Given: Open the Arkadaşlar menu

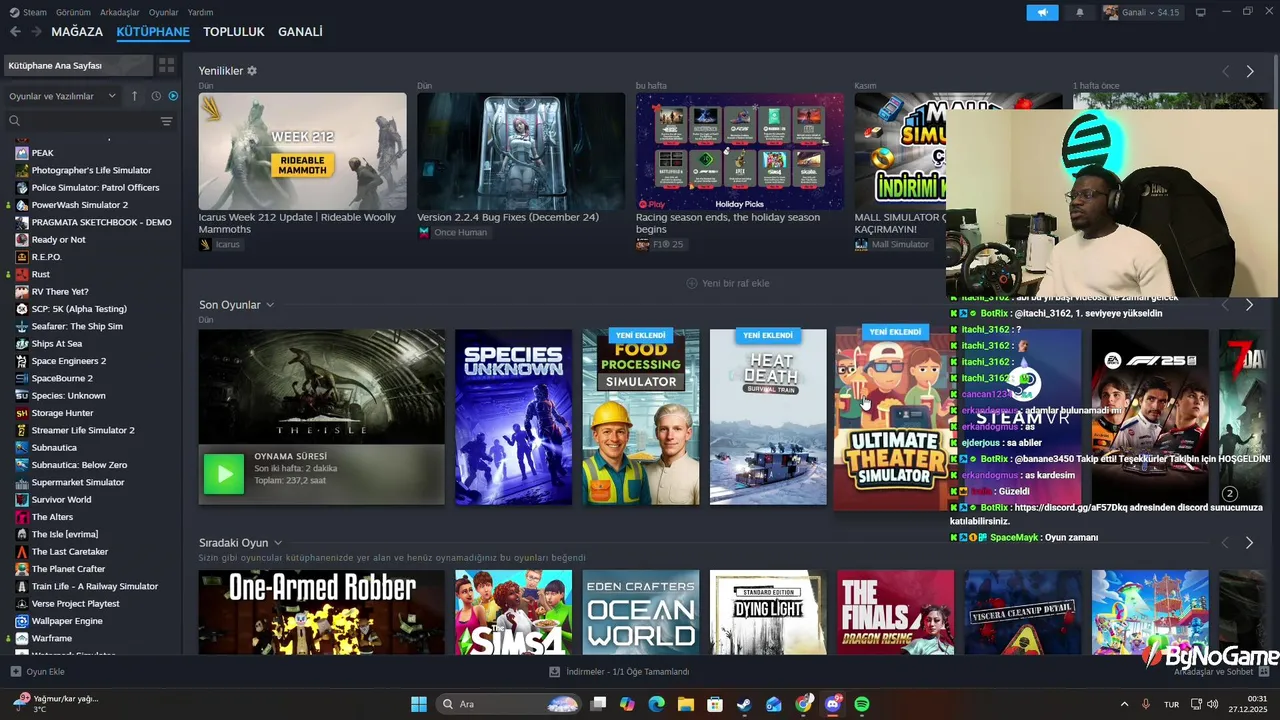Looking at the screenshot, I should [x=119, y=12].
